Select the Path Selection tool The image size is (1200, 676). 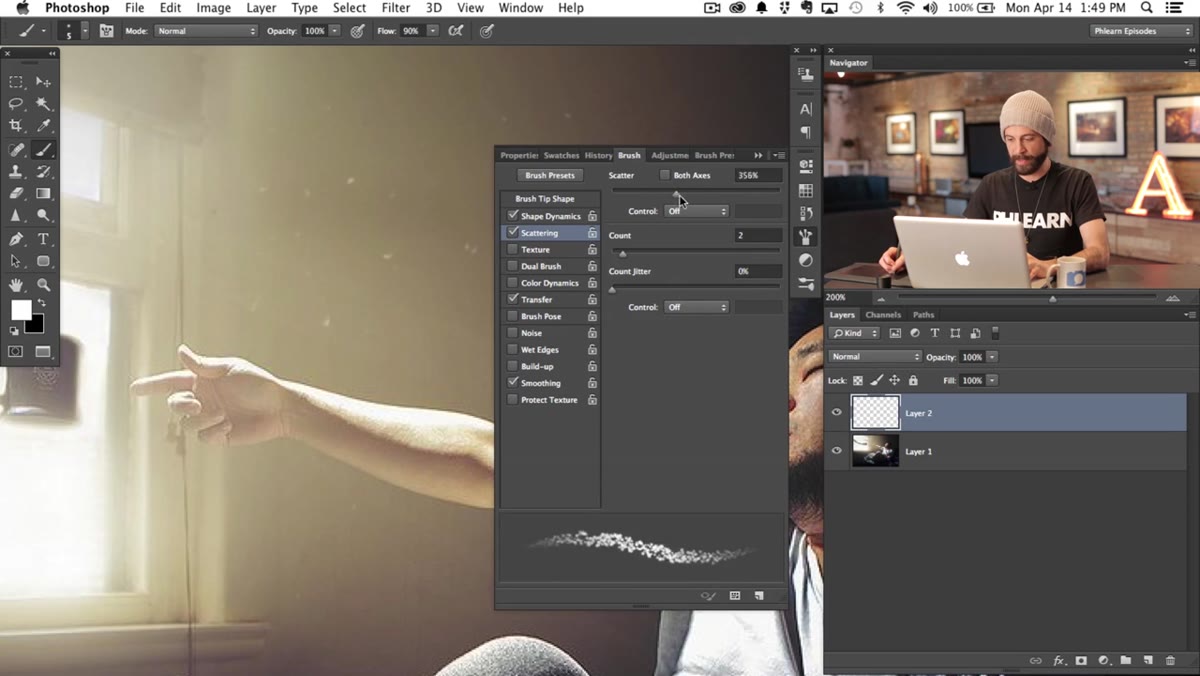16,262
